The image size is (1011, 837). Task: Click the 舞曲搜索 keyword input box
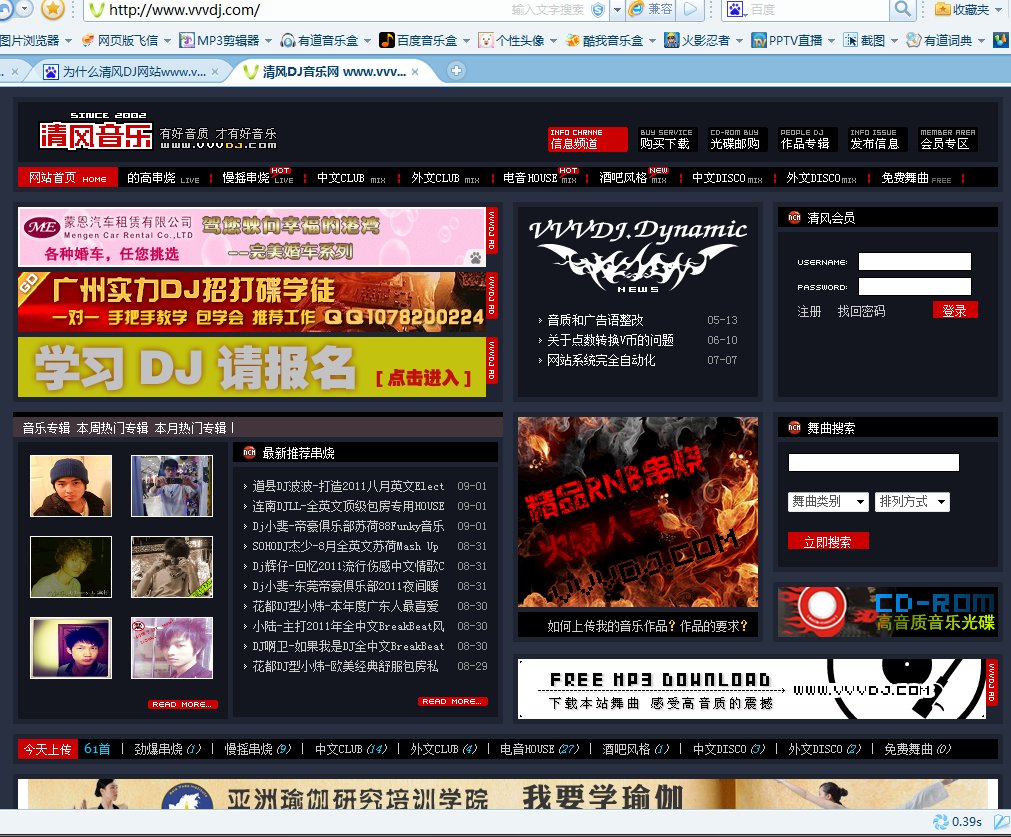click(x=874, y=462)
